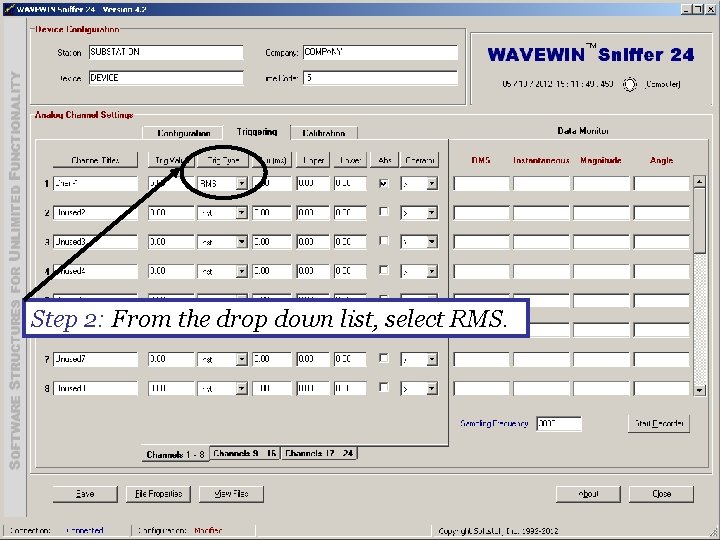Image resolution: width=720 pixels, height=540 pixels.
Task: Click the Angle monitor field for channel 2
Action: [662, 213]
